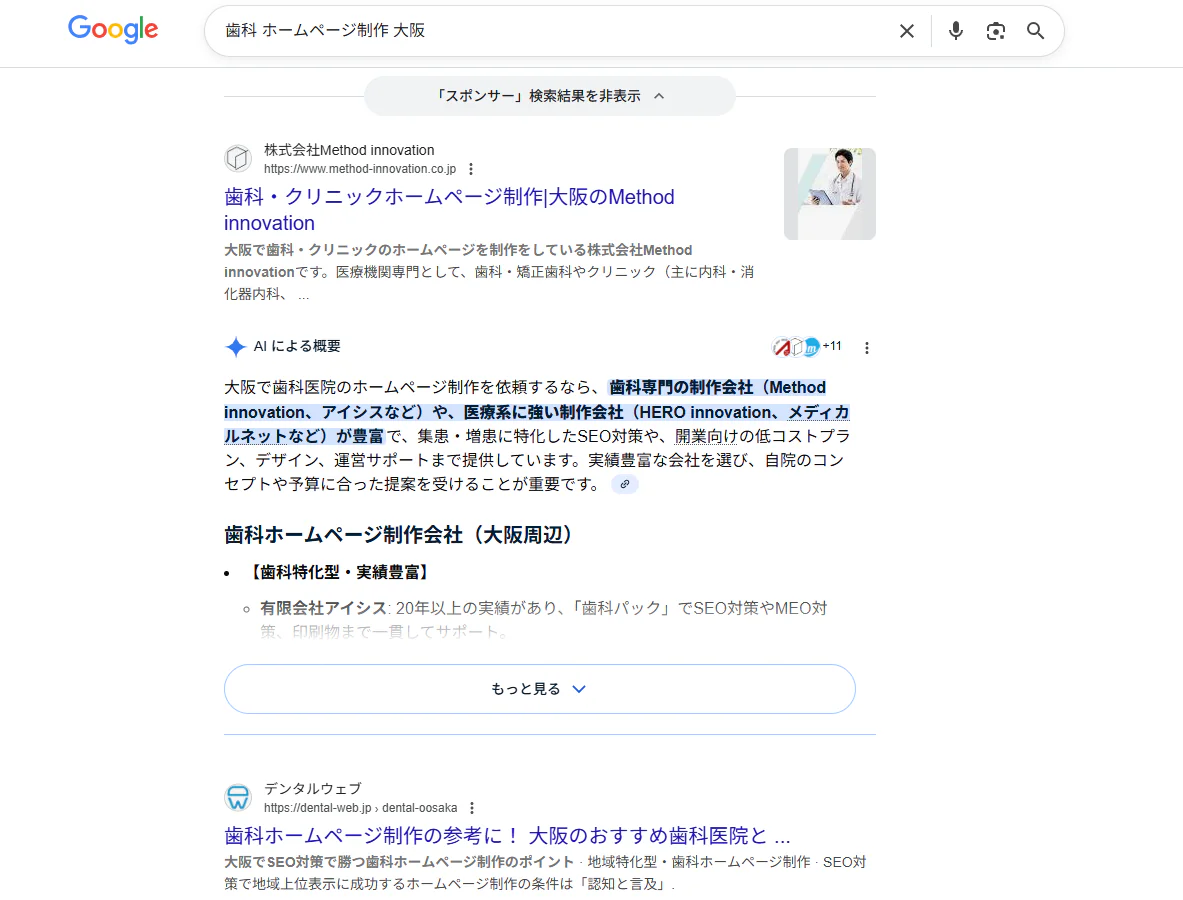Click the magnifying glass search button
Image resolution: width=1183 pixels, height=900 pixels.
pyautogui.click(x=1036, y=31)
